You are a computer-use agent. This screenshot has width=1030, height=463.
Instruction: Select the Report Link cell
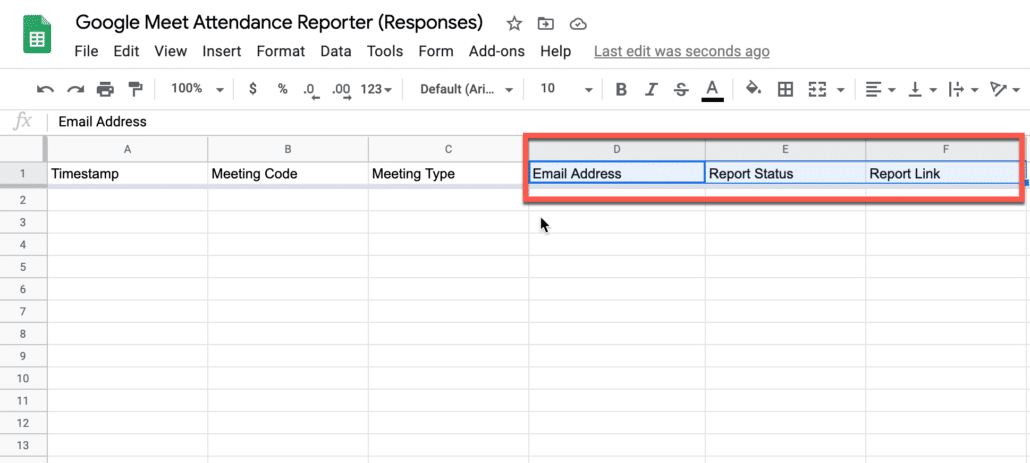pyautogui.click(x=945, y=173)
